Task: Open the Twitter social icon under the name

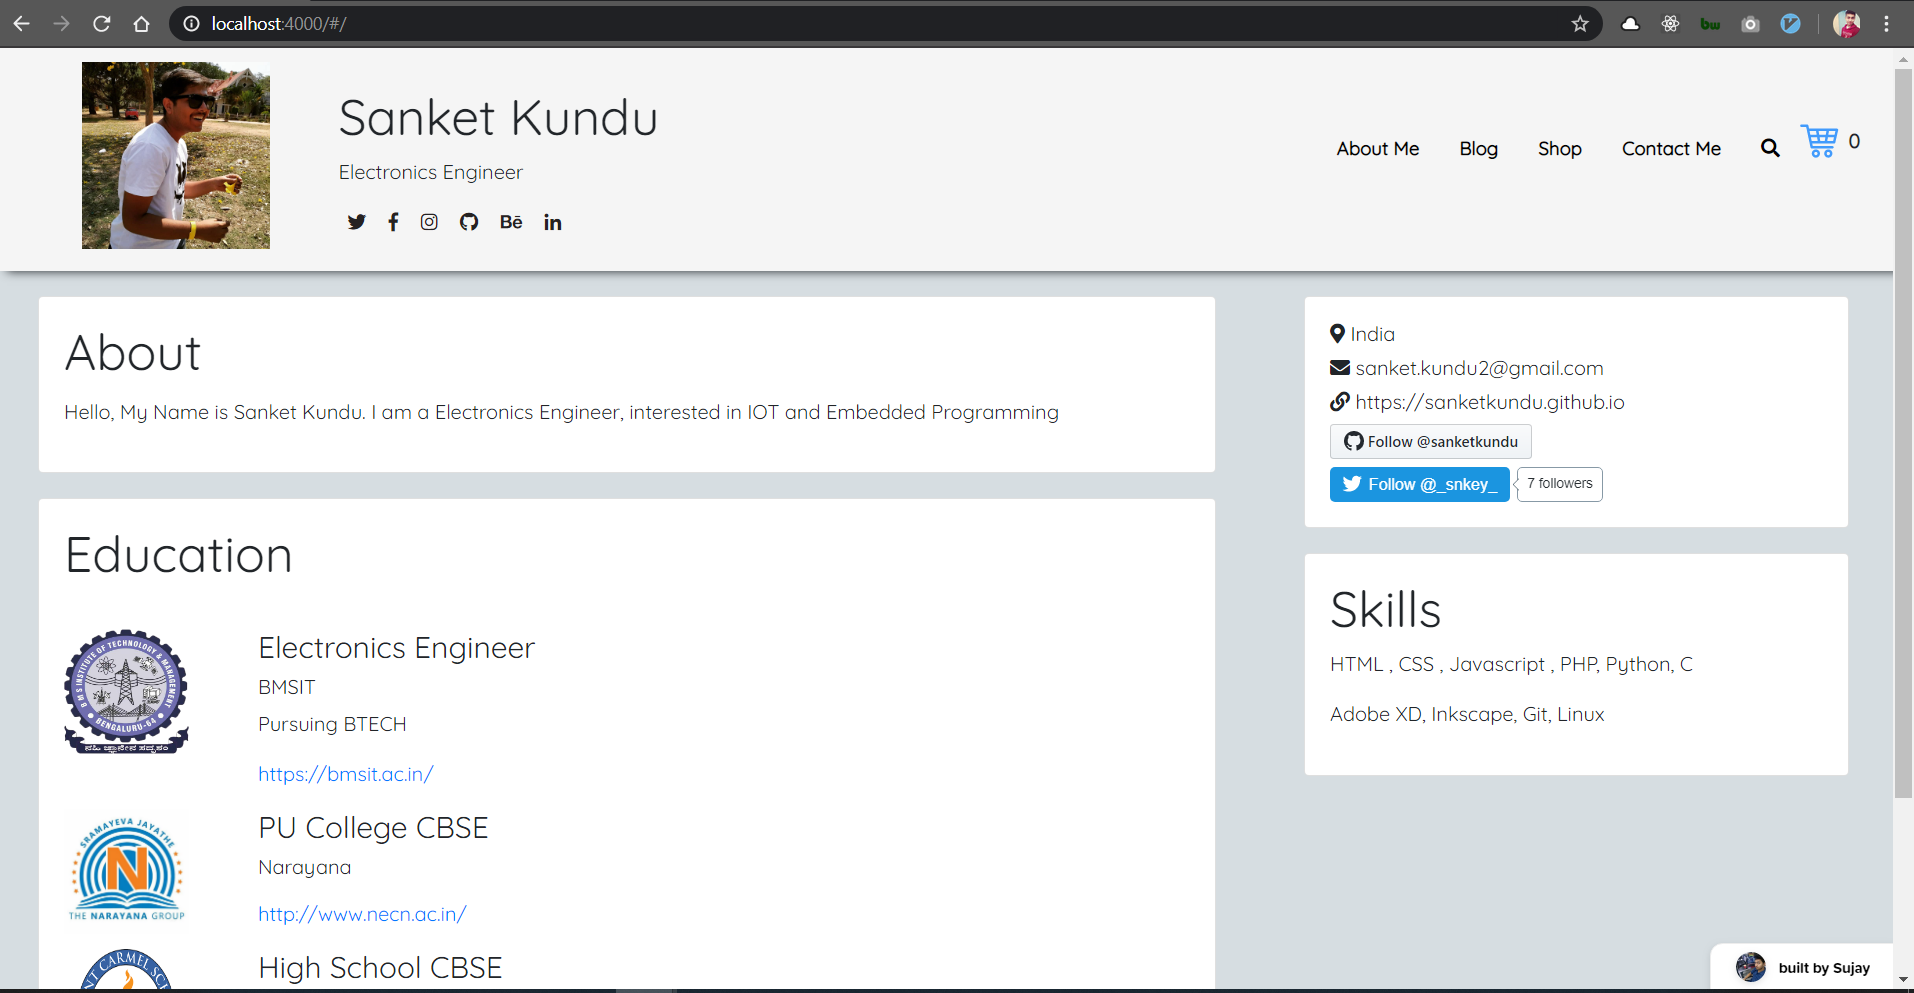Action: 356,222
